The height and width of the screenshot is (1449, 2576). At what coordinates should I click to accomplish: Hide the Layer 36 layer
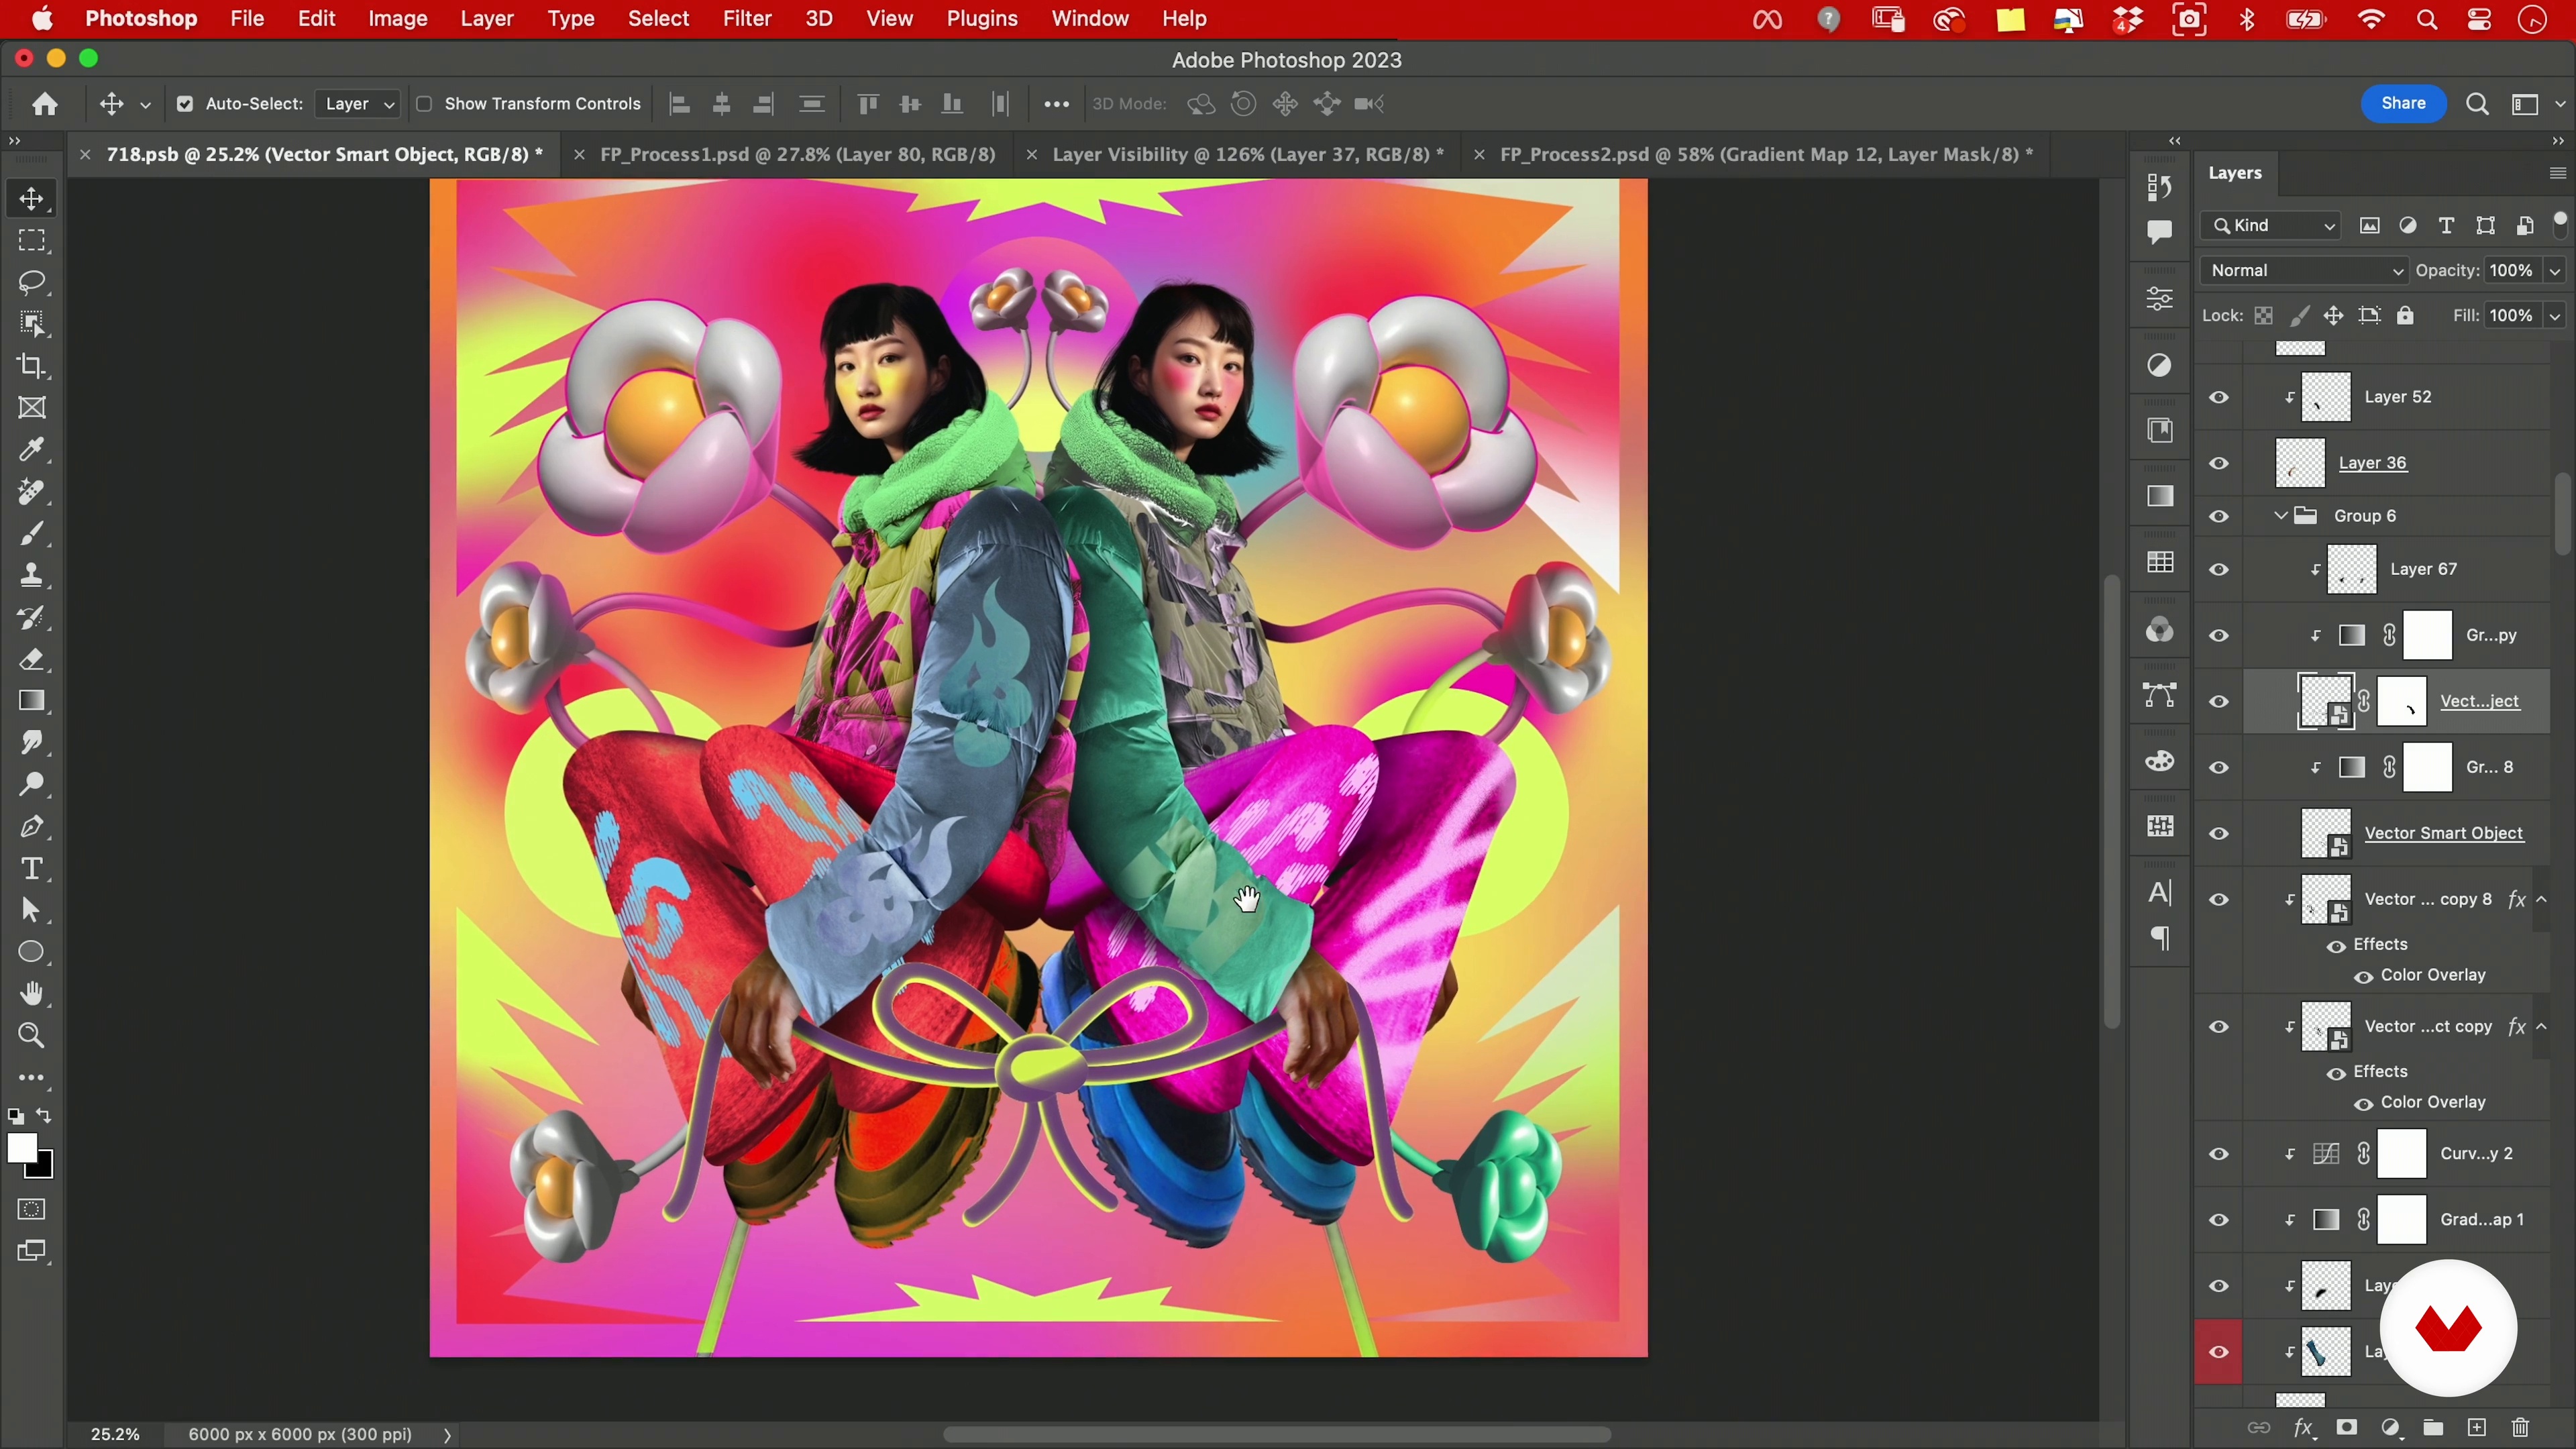point(2219,464)
